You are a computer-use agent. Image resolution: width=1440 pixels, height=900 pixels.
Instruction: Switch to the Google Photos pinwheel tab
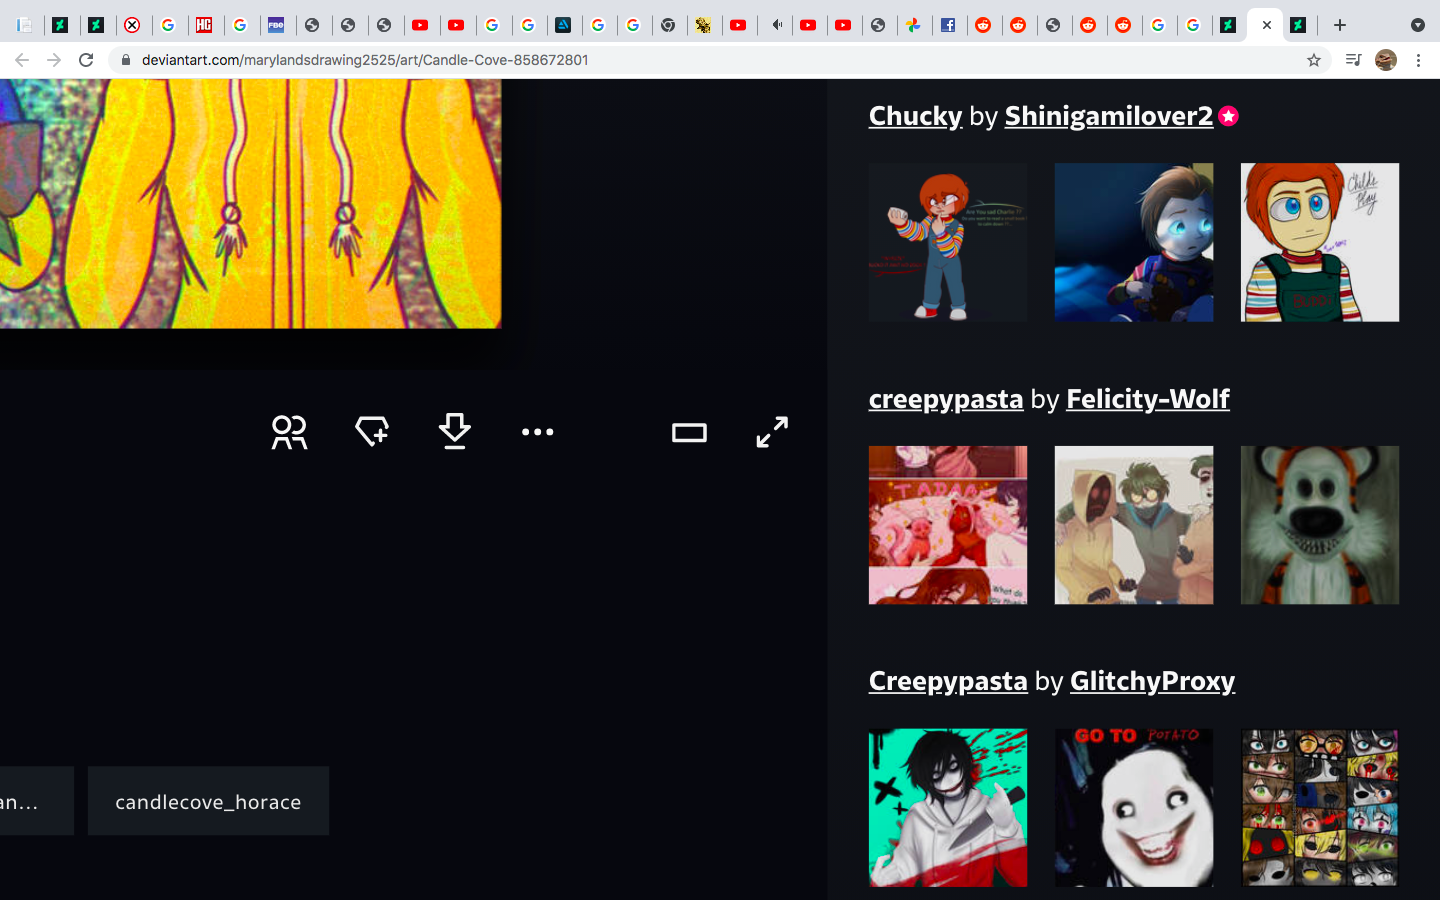(913, 25)
